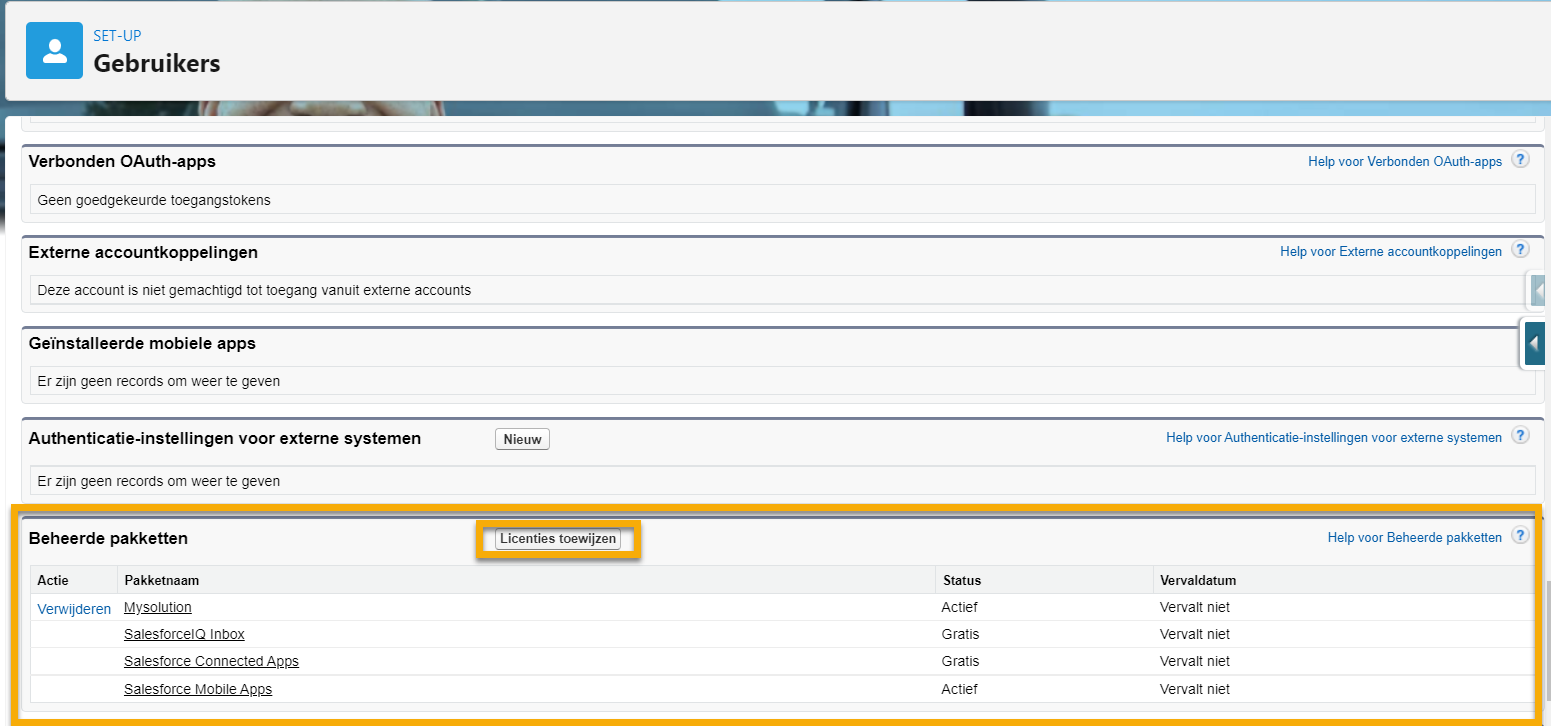This screenshot has height=726, width=1551.
Task: Click the Actie column header
Action: (x=53, y=580)
